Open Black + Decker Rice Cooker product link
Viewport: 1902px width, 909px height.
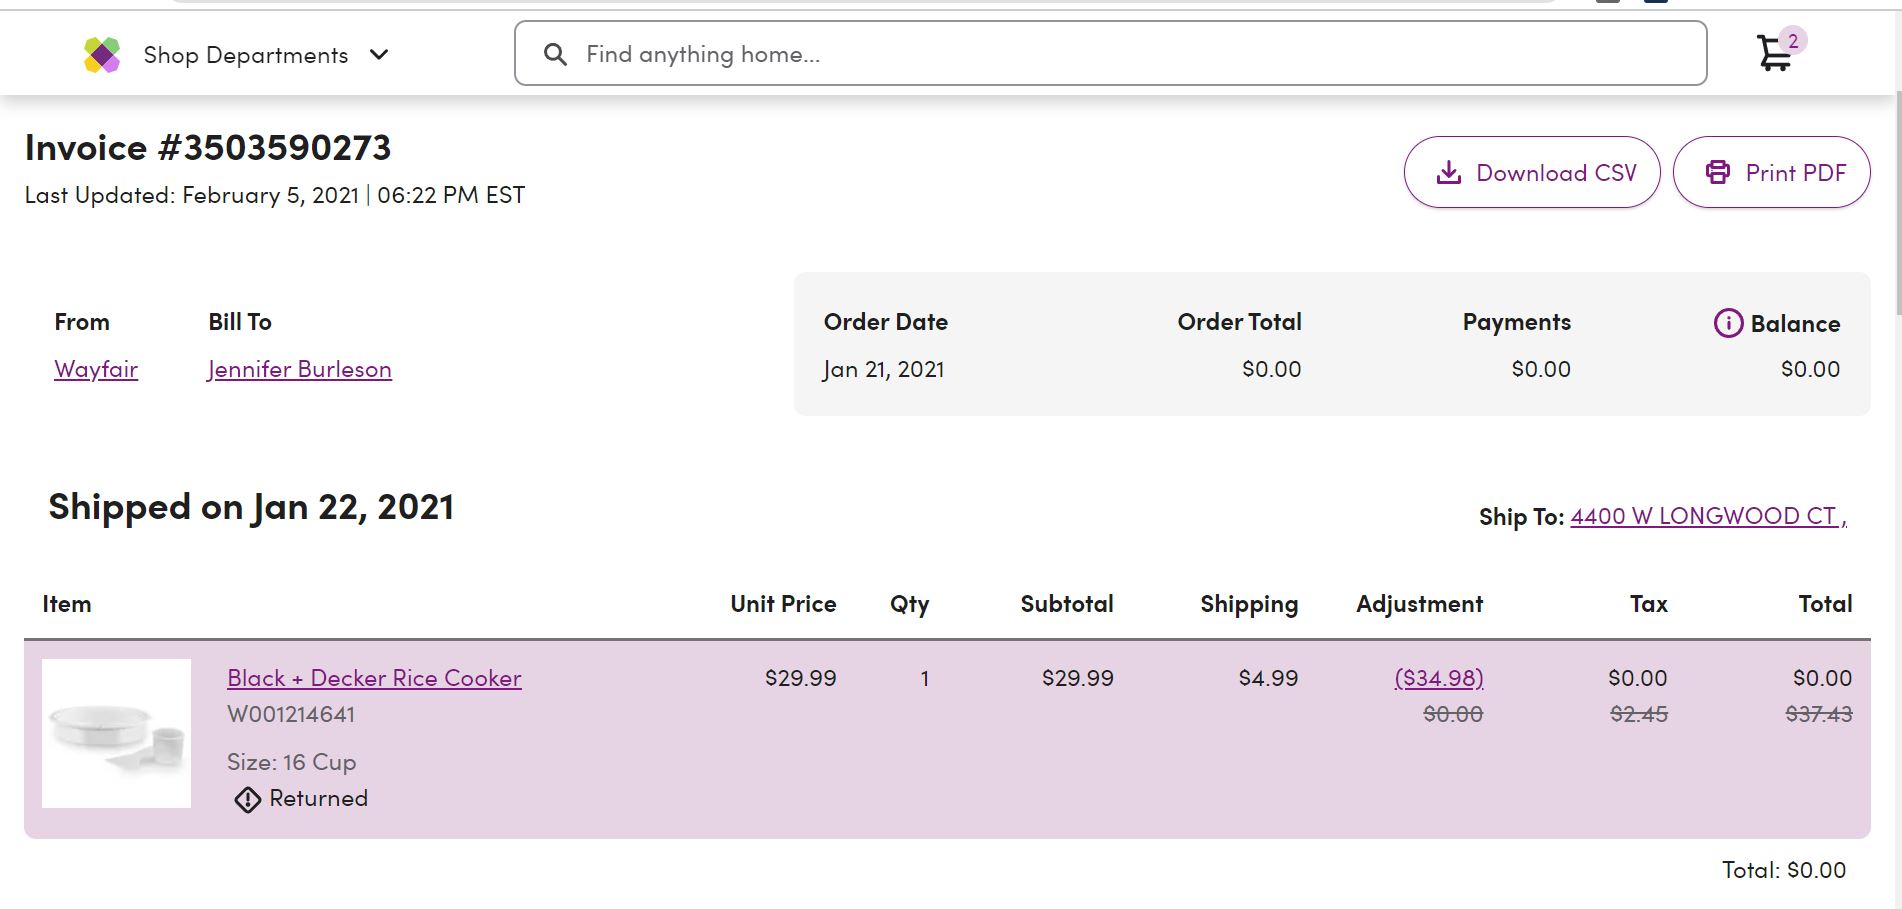tap(374, 678)
